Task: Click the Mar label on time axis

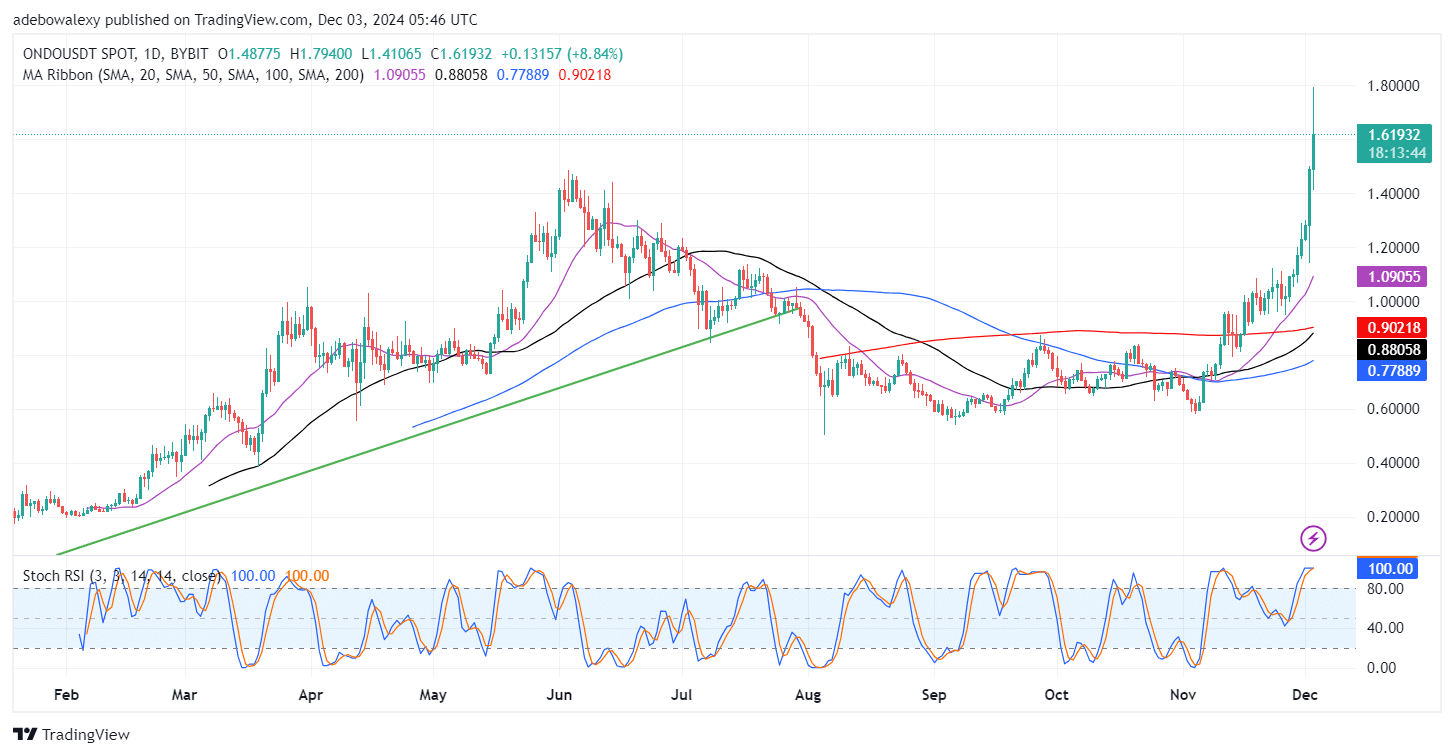Action: tap(185, 694)
